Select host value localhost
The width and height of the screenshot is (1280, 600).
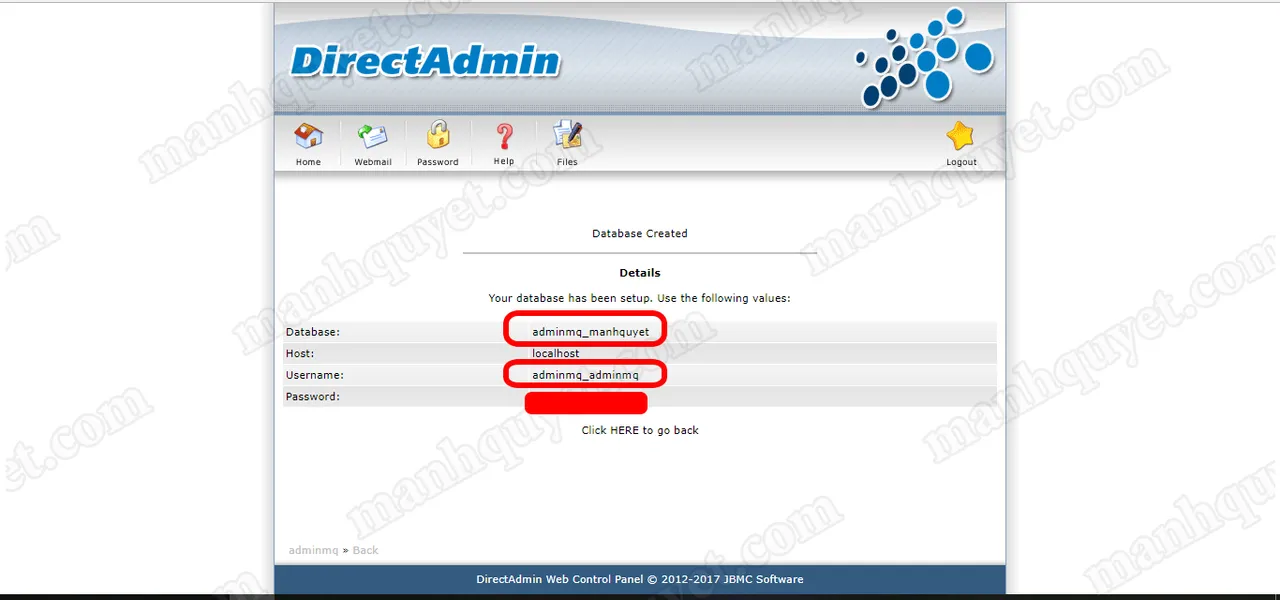[555, 353]
